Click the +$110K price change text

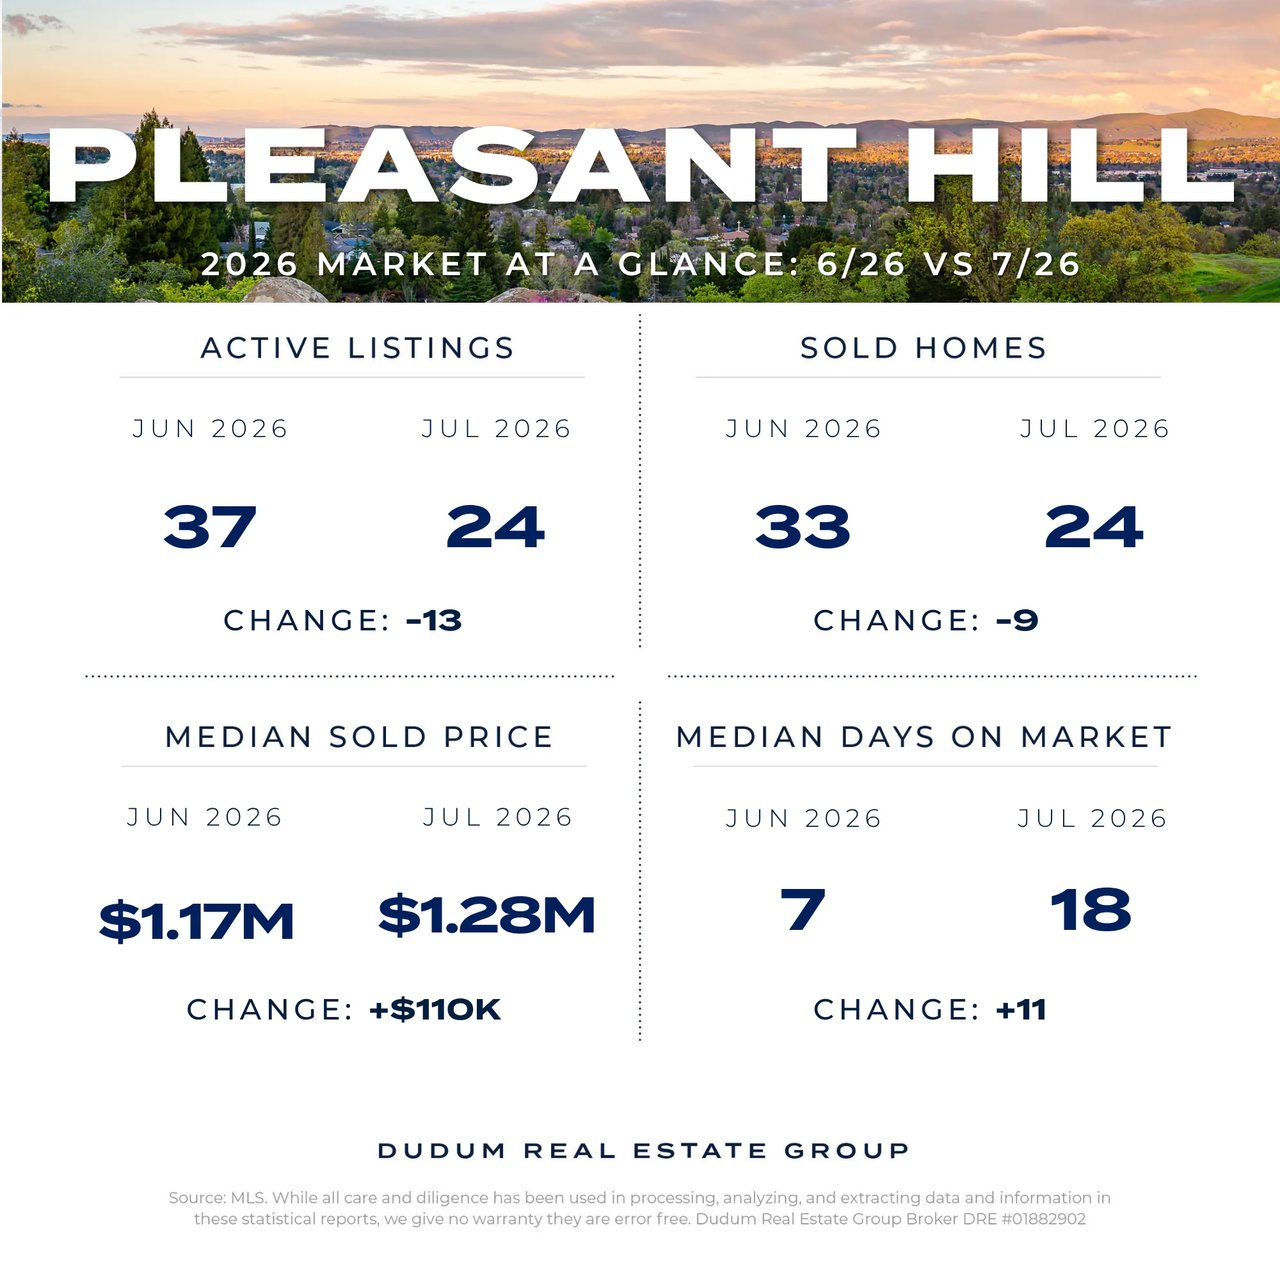tap(435, 1010)
